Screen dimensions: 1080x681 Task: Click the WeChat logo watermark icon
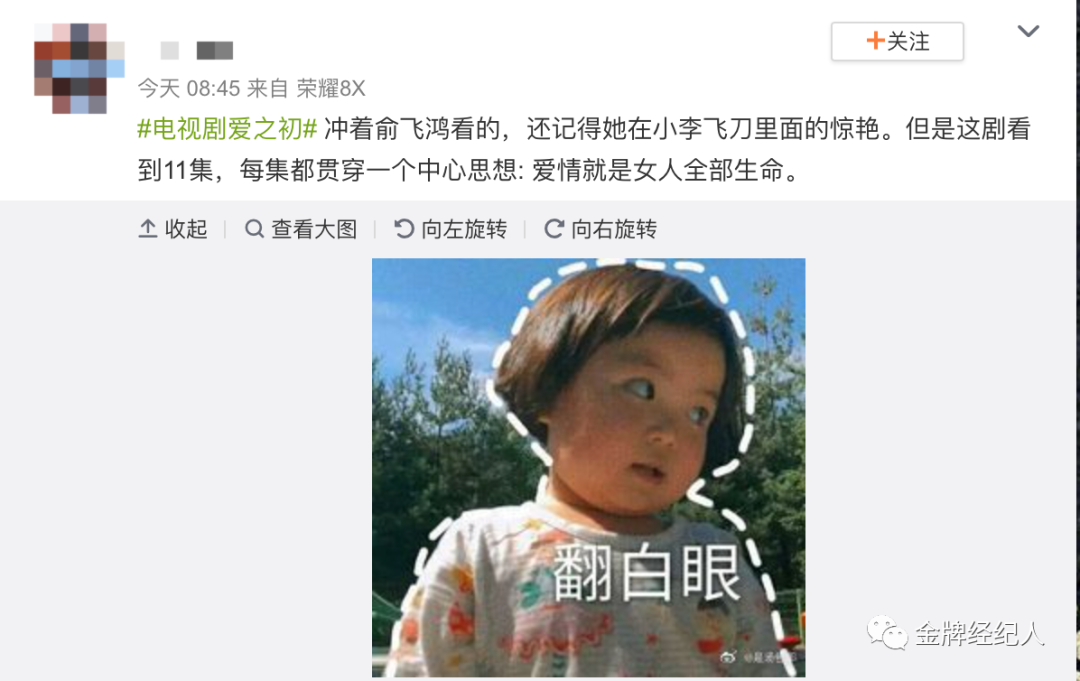pyautogui.click(x=887, y=632)
